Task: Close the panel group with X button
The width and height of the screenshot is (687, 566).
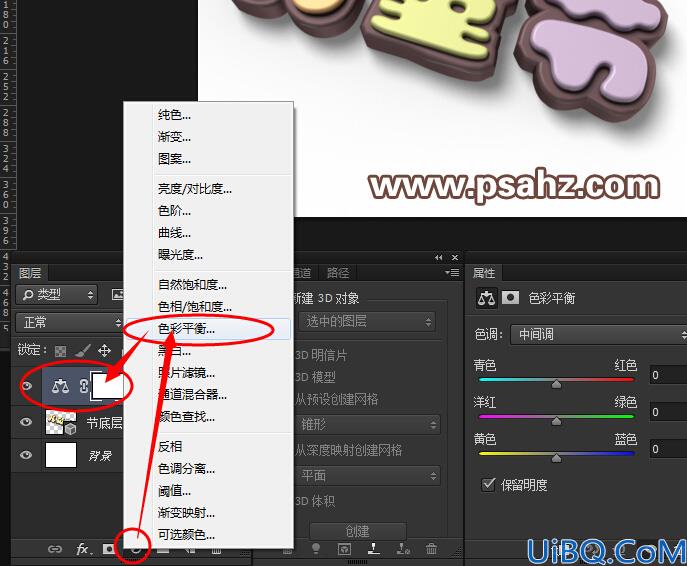Action: [455, 258]
